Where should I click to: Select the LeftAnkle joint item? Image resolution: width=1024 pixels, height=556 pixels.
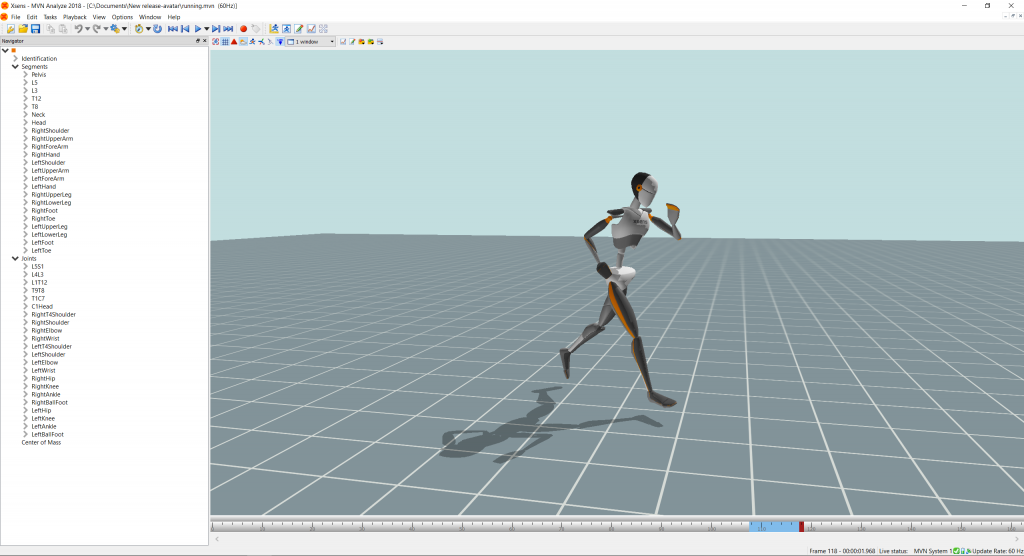[x=44, y=427]
